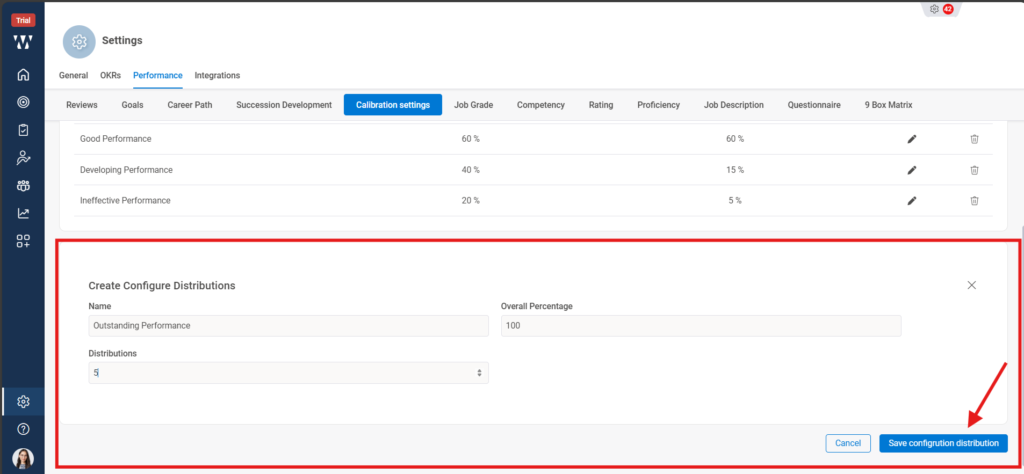
Task: Click the Trial badge
Action: 23,20
